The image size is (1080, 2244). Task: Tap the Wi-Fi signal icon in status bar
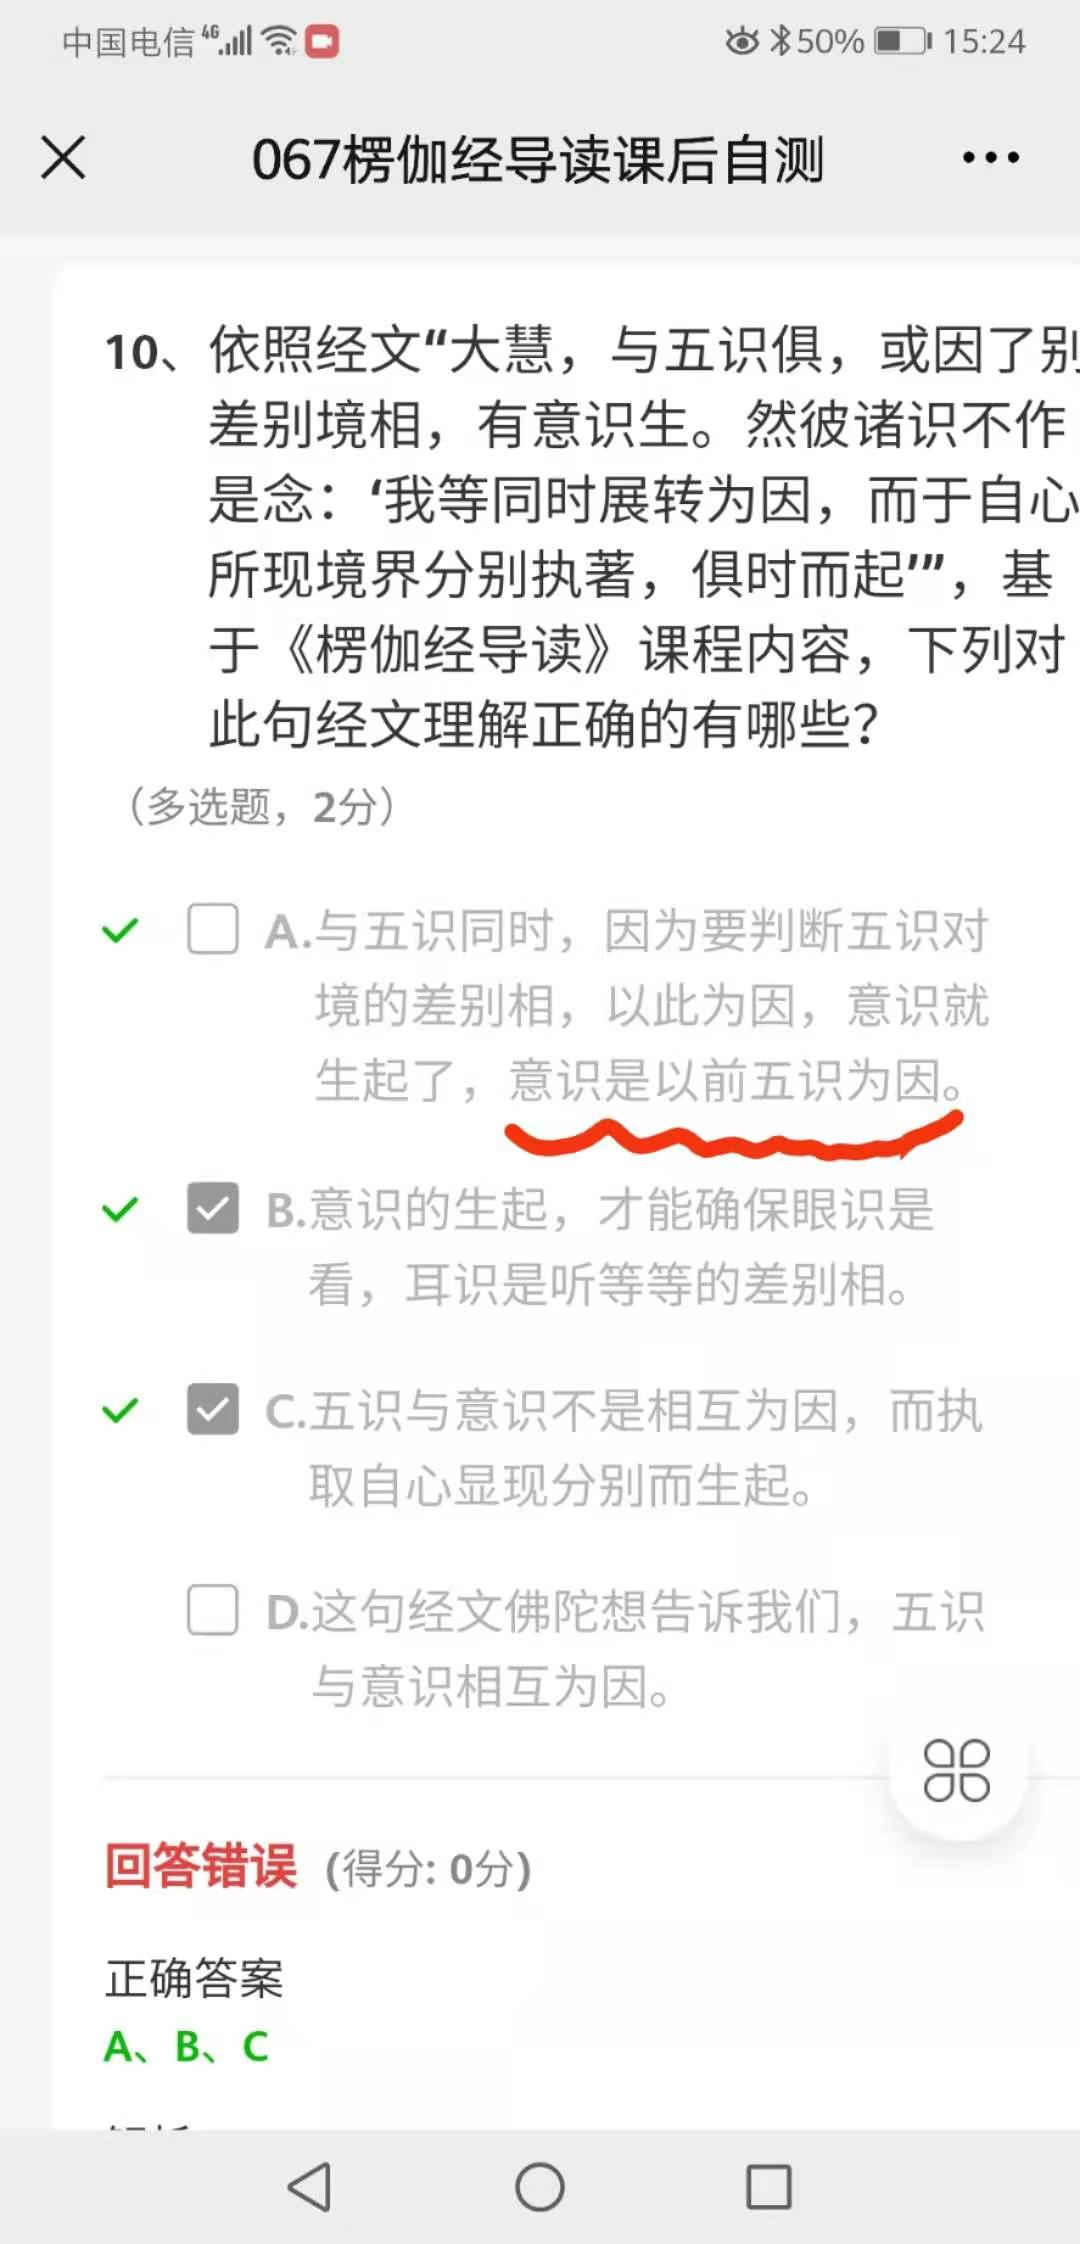[279, 41]
